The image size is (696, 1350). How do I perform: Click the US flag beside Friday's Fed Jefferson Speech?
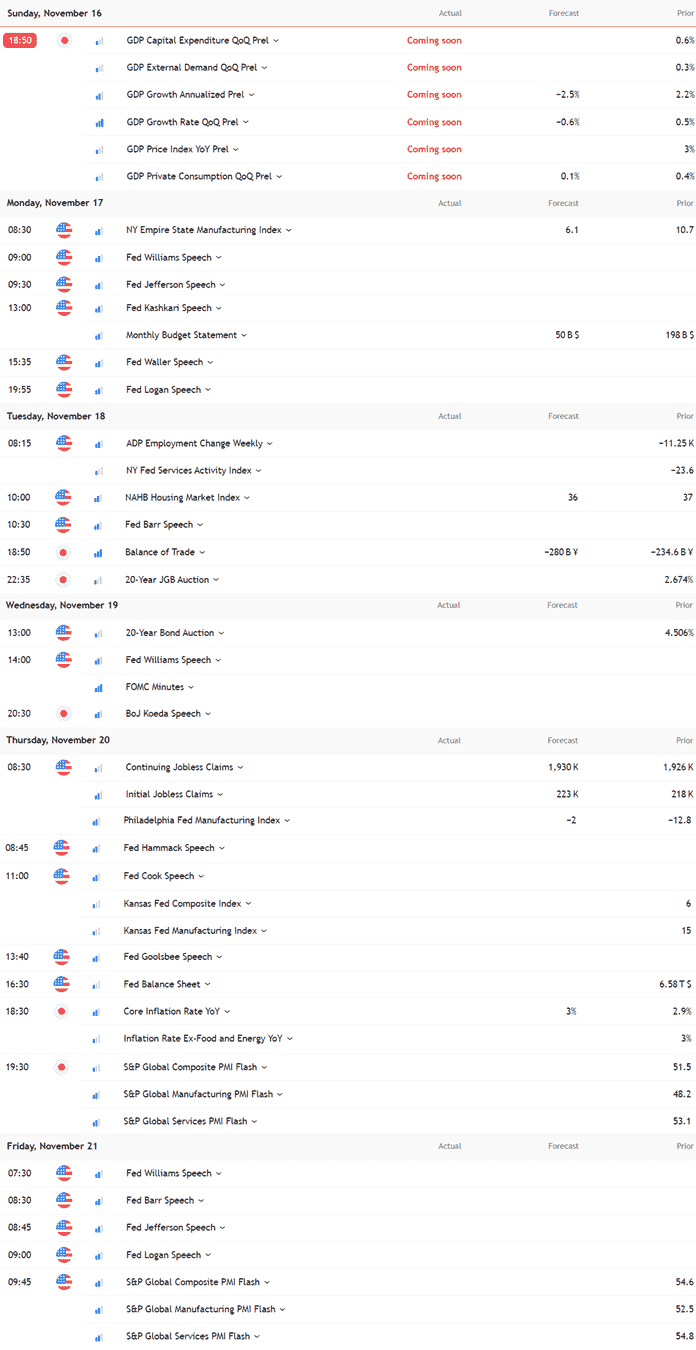[x=63, y=1227]
